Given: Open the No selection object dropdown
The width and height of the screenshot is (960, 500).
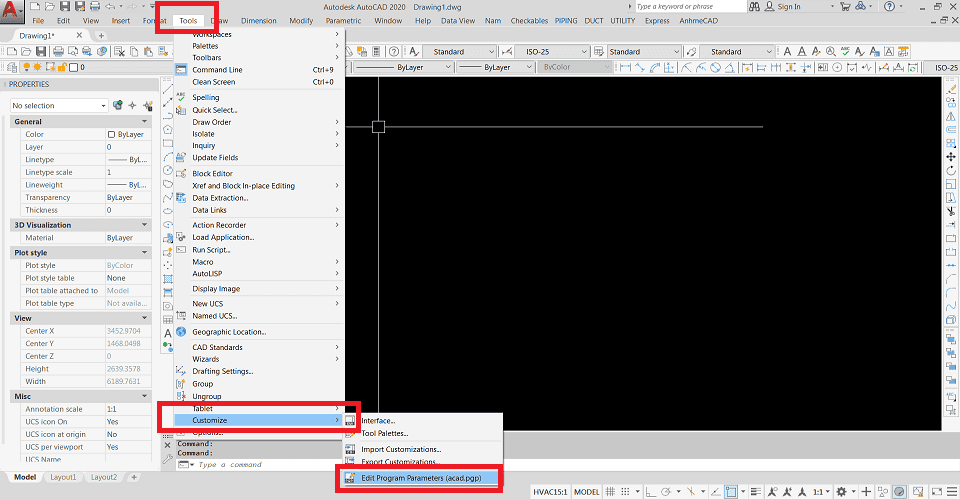Looking at the screenshot, I should (x=59, y=106).
